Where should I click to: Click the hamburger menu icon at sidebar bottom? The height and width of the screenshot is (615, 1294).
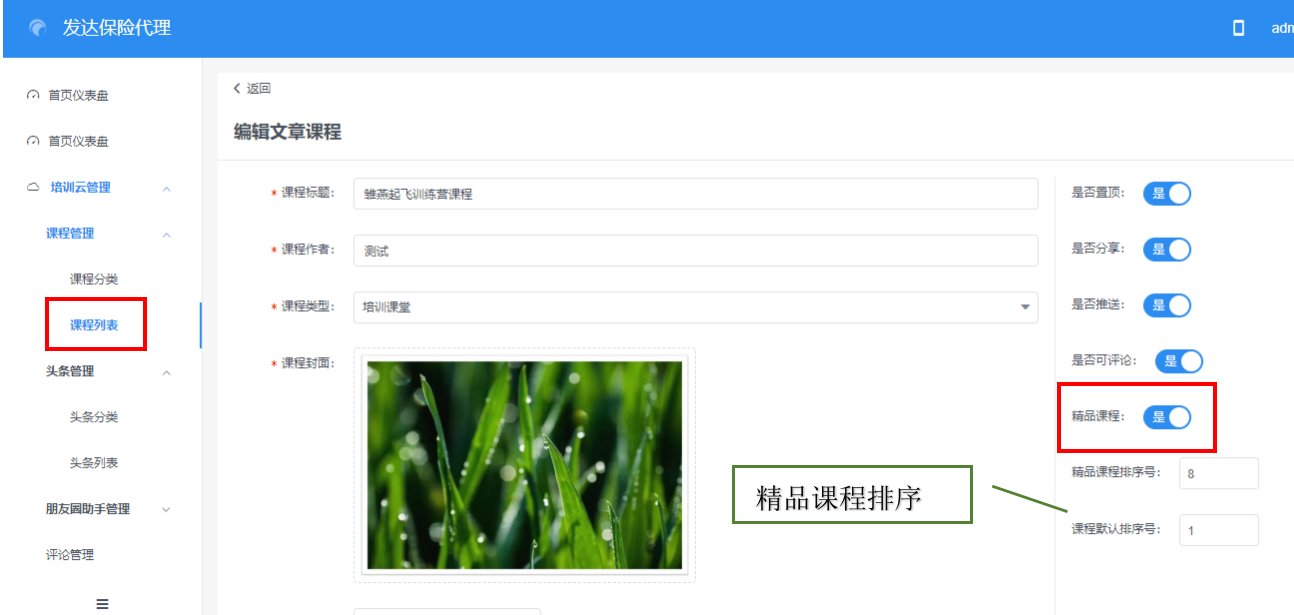click(102, 603)
